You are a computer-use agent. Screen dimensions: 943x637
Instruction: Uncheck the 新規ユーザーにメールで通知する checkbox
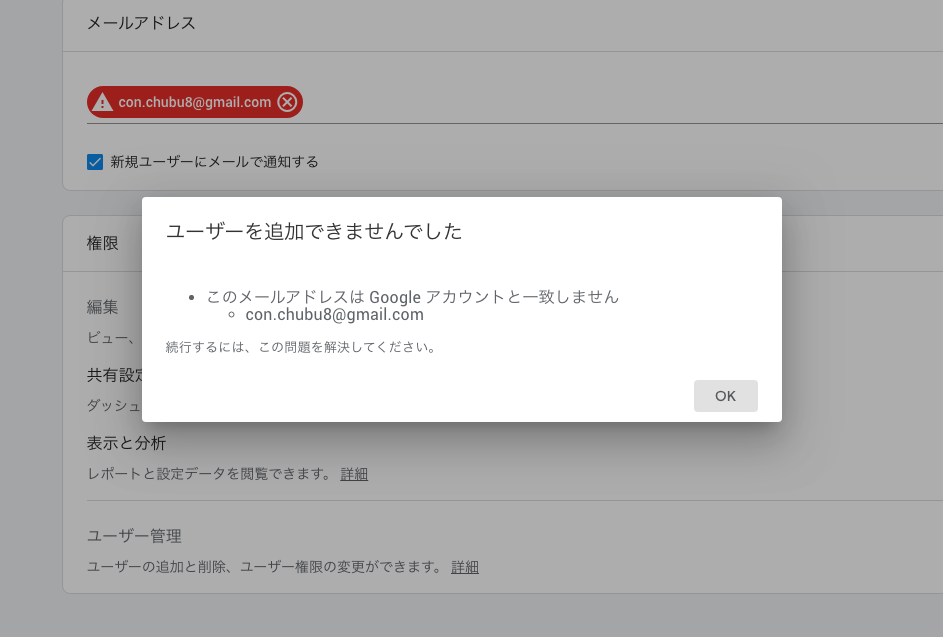coord(95,162)
